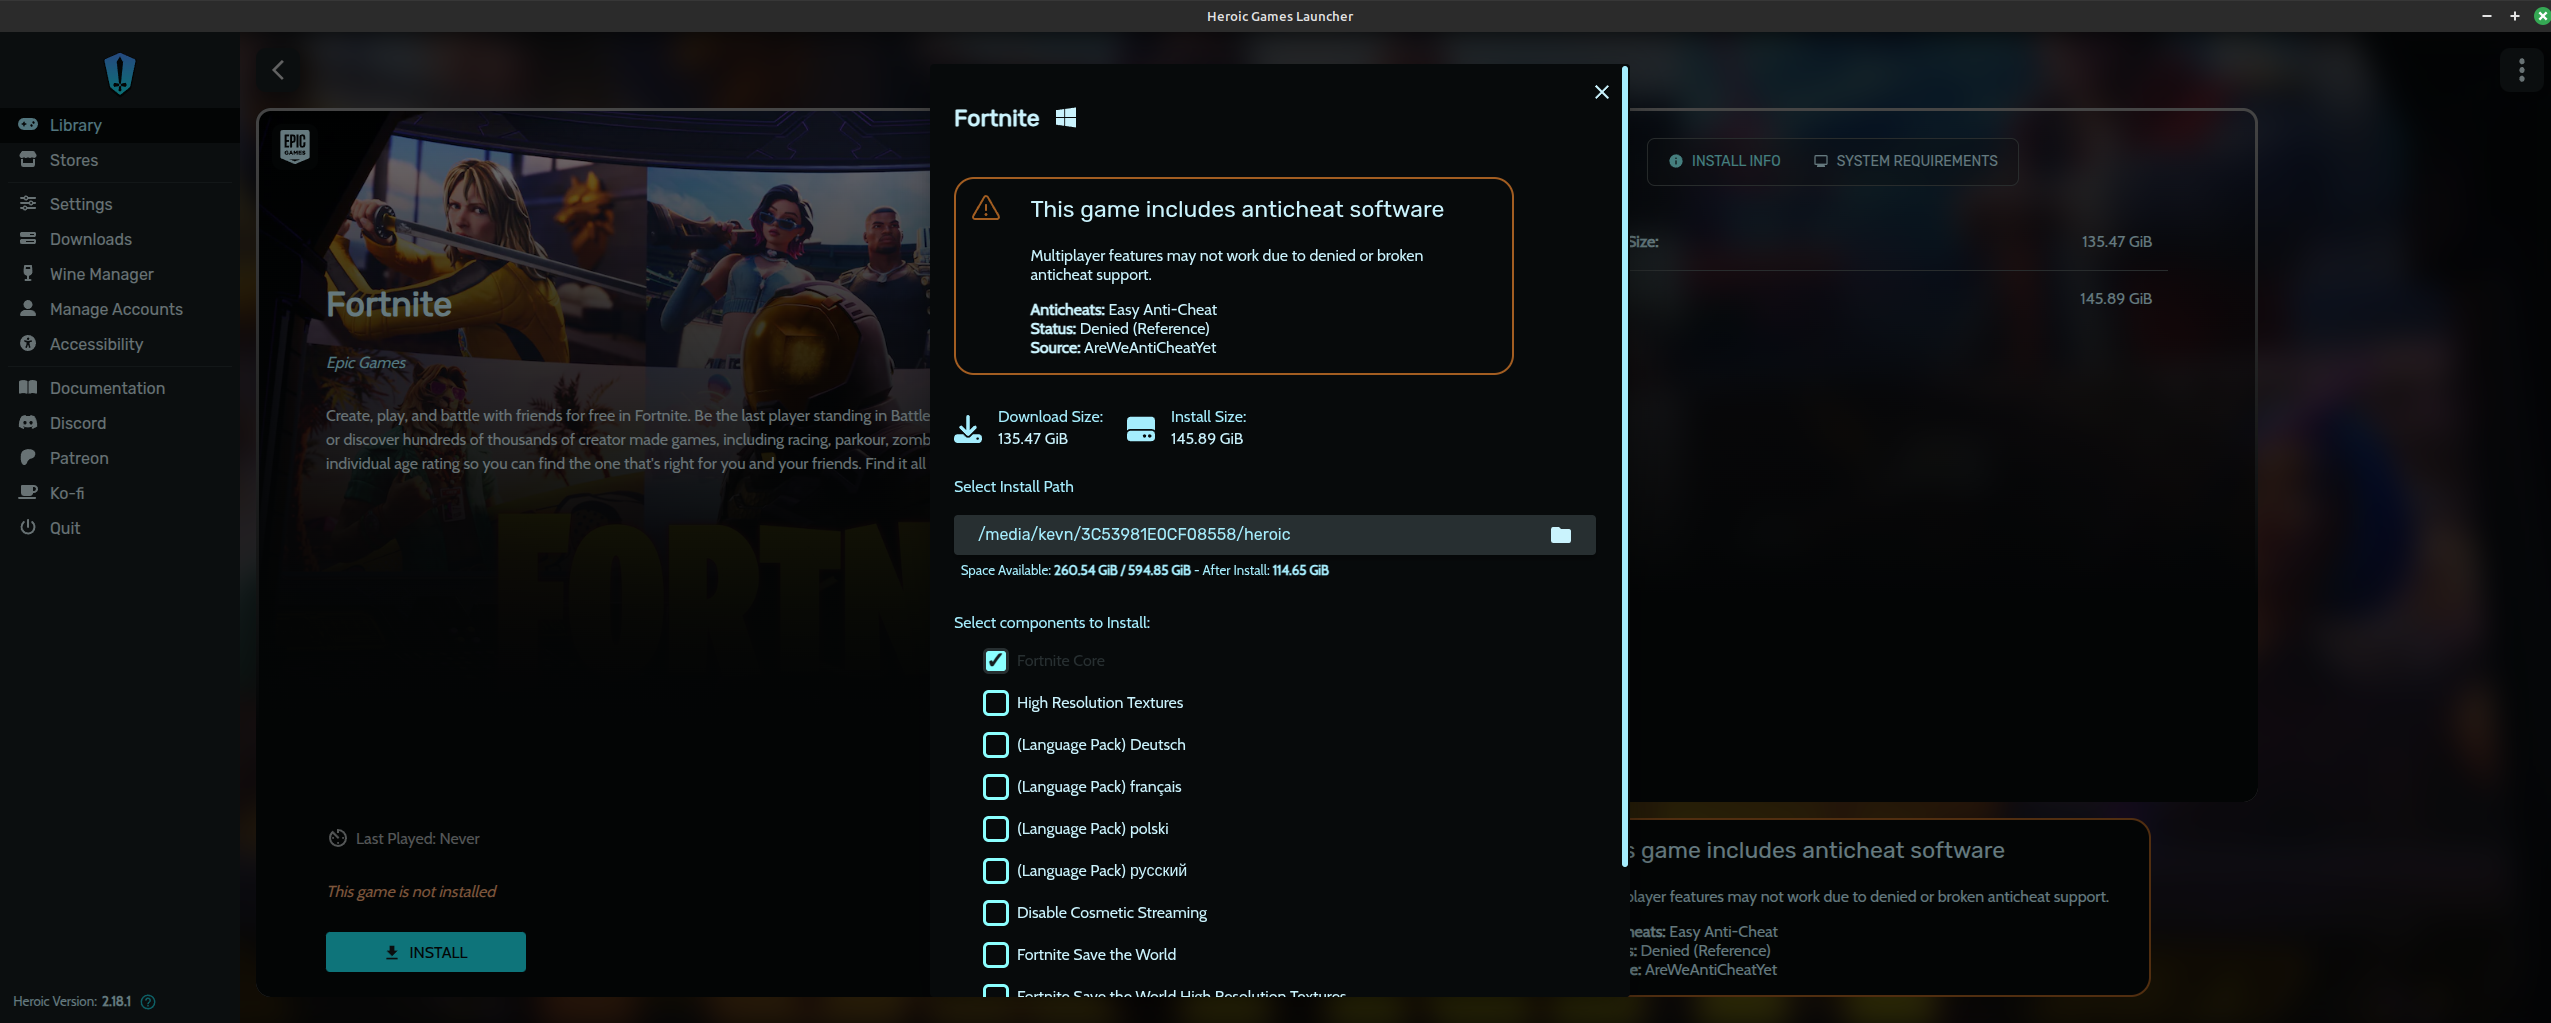This screenshot has height=1023, width=2551.
Task: Click the Heroic shield logo
Action: [120, 73]
